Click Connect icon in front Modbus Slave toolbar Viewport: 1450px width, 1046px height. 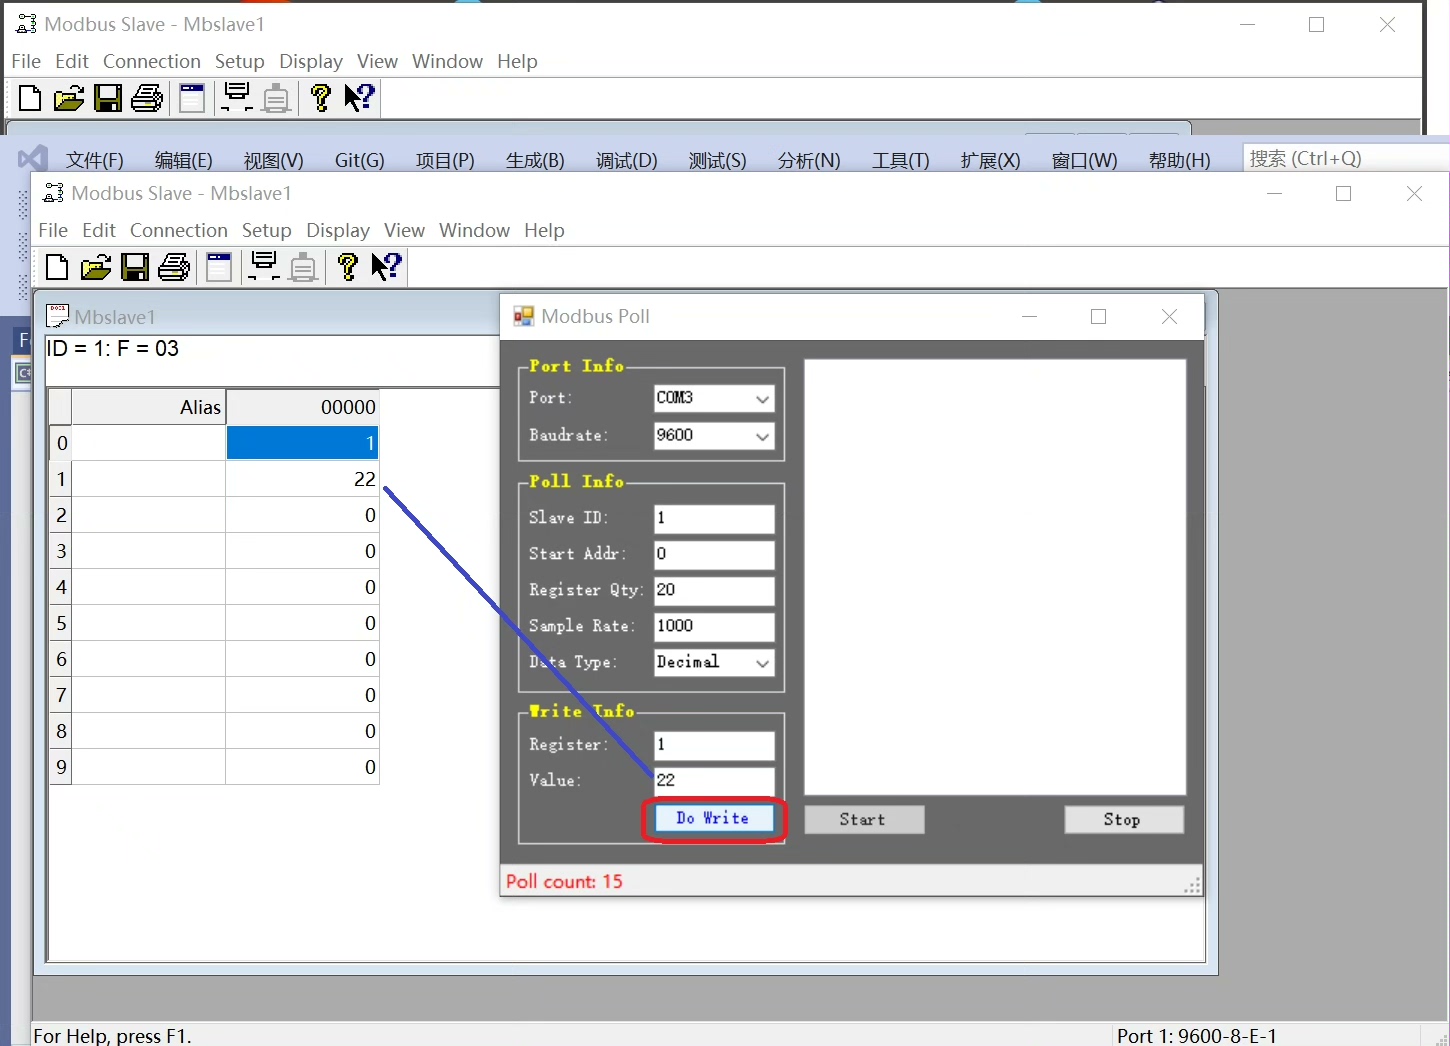point(264,267)
